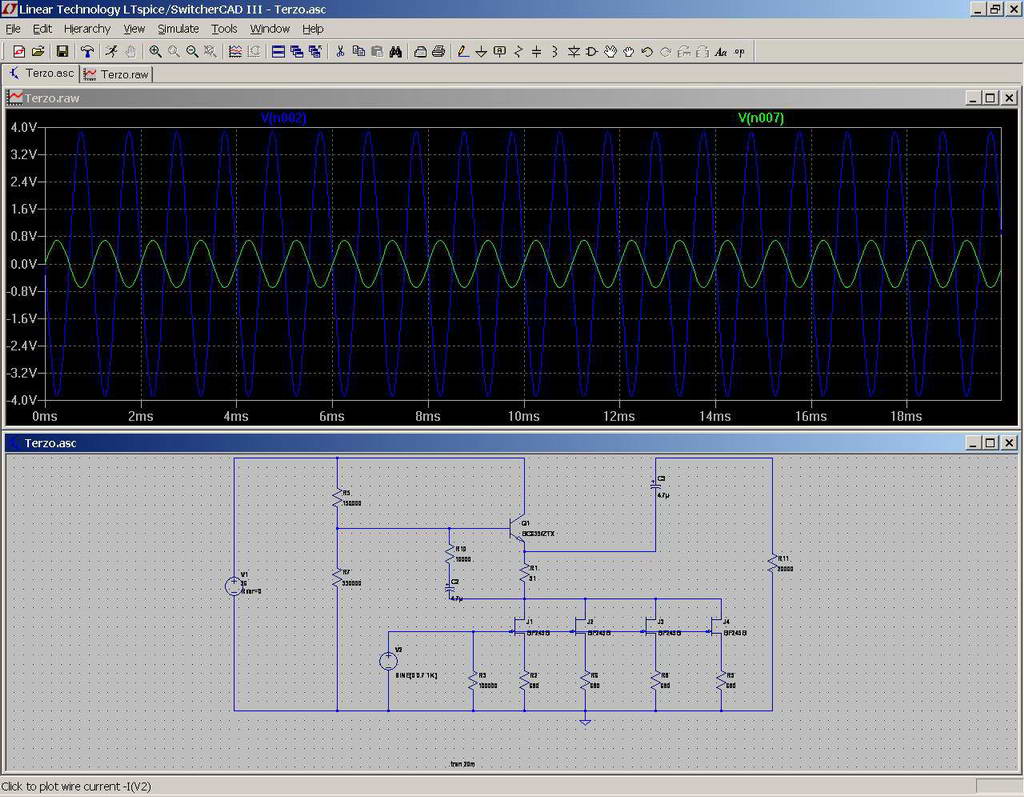1024x797 pixels.
Task: Click the V(n002) trace label
Action: 283,118
